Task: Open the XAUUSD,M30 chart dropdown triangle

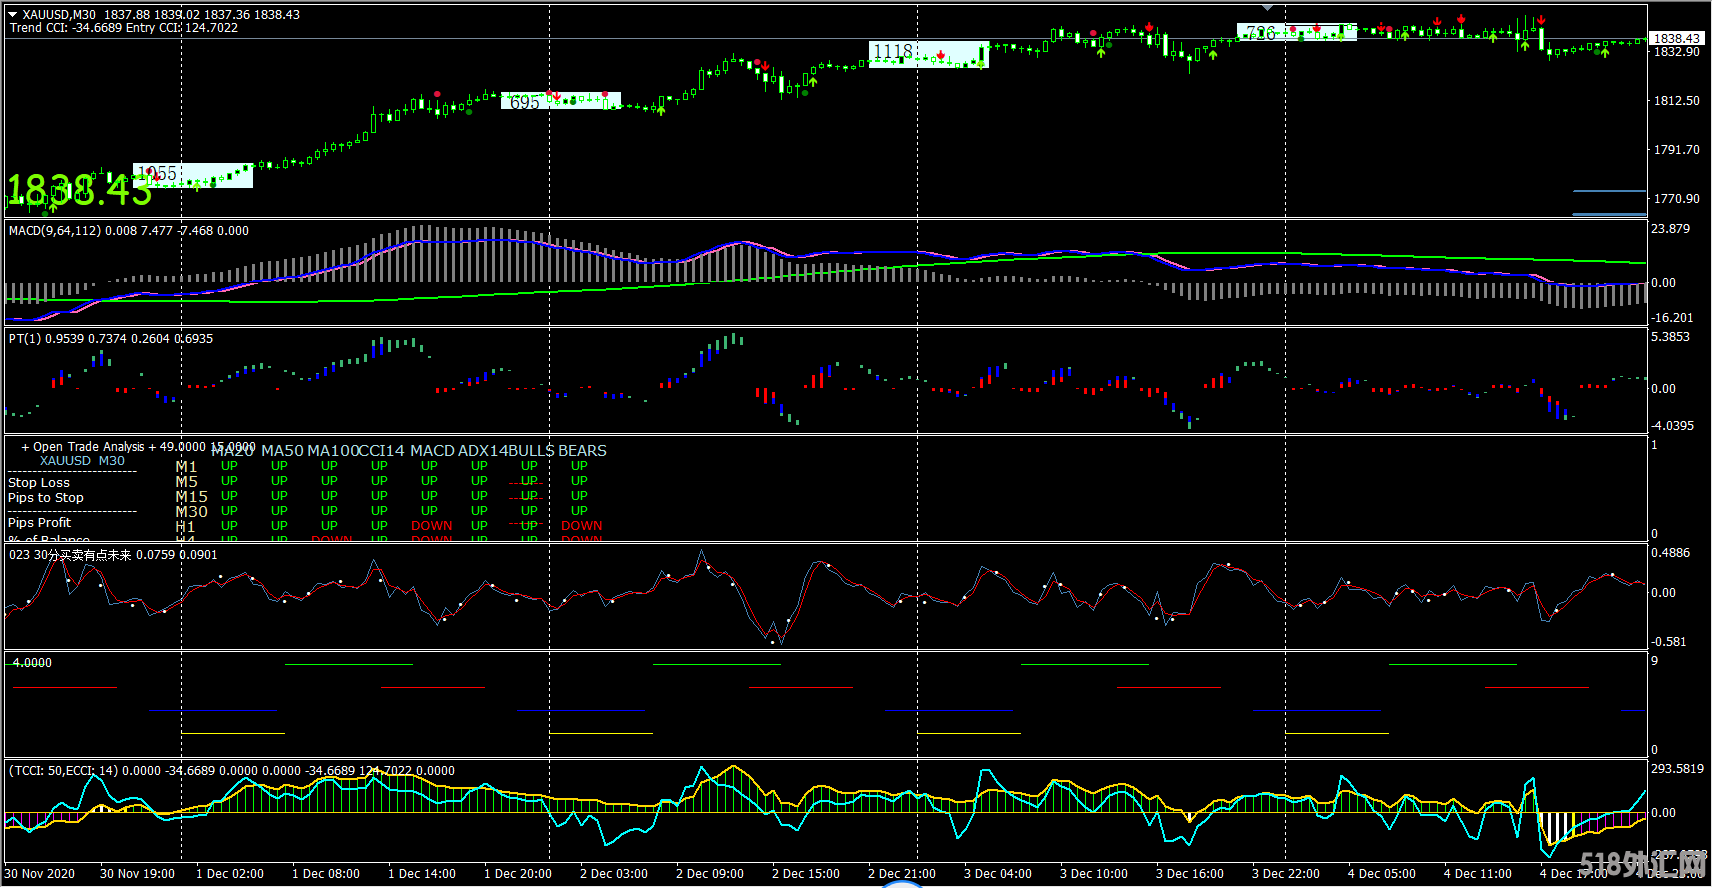Action: click(x=13, y=15)
